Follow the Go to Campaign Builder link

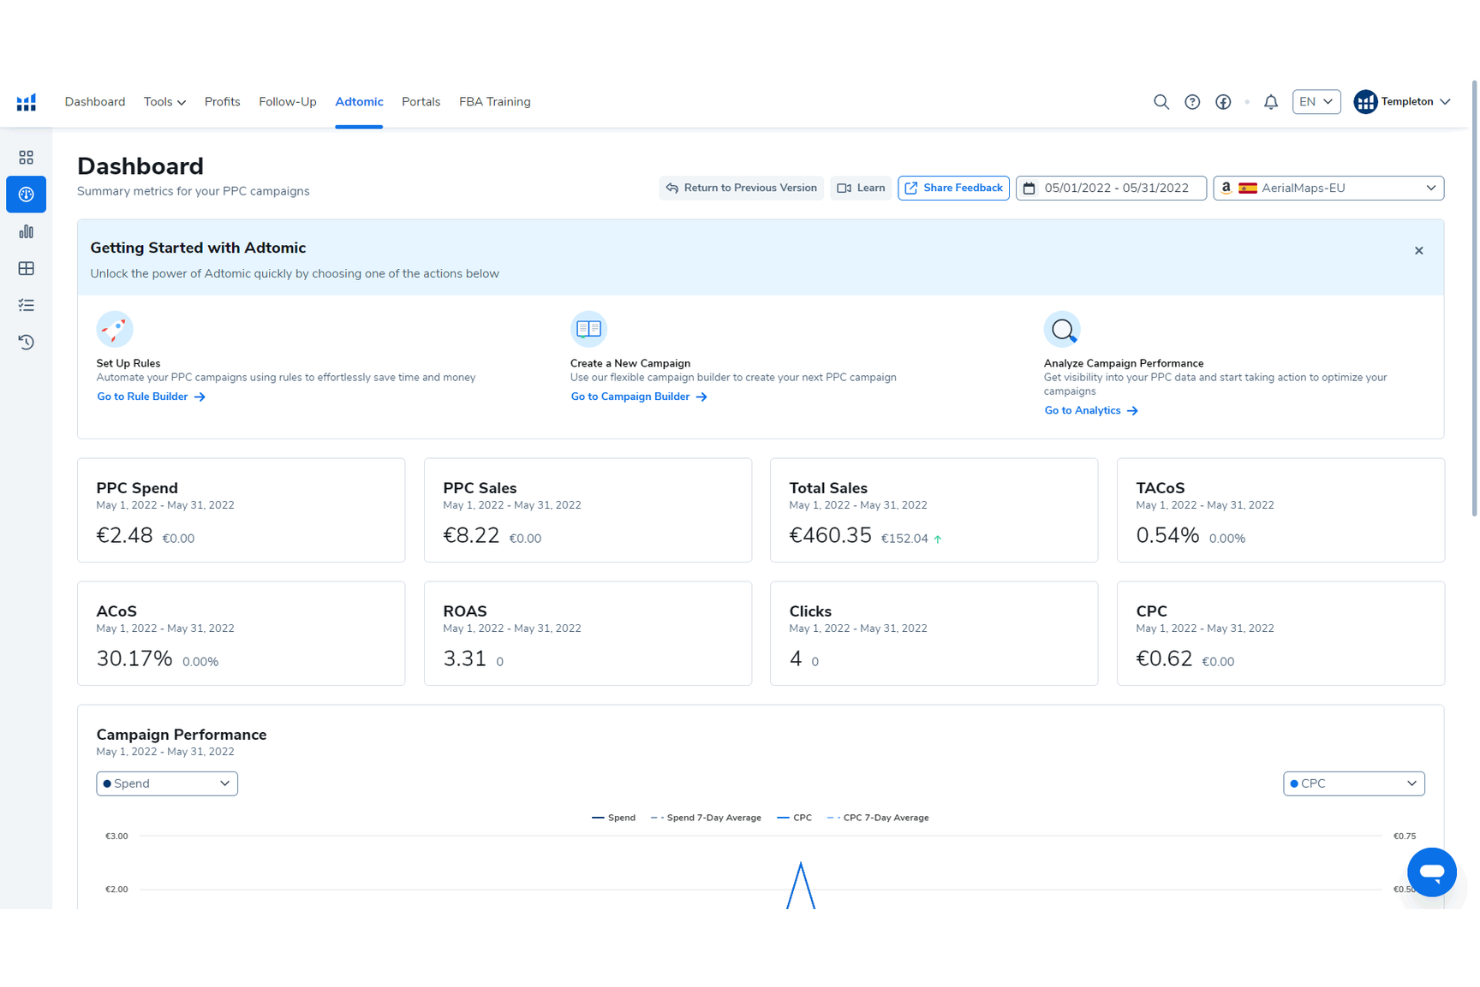pos(639,397)
